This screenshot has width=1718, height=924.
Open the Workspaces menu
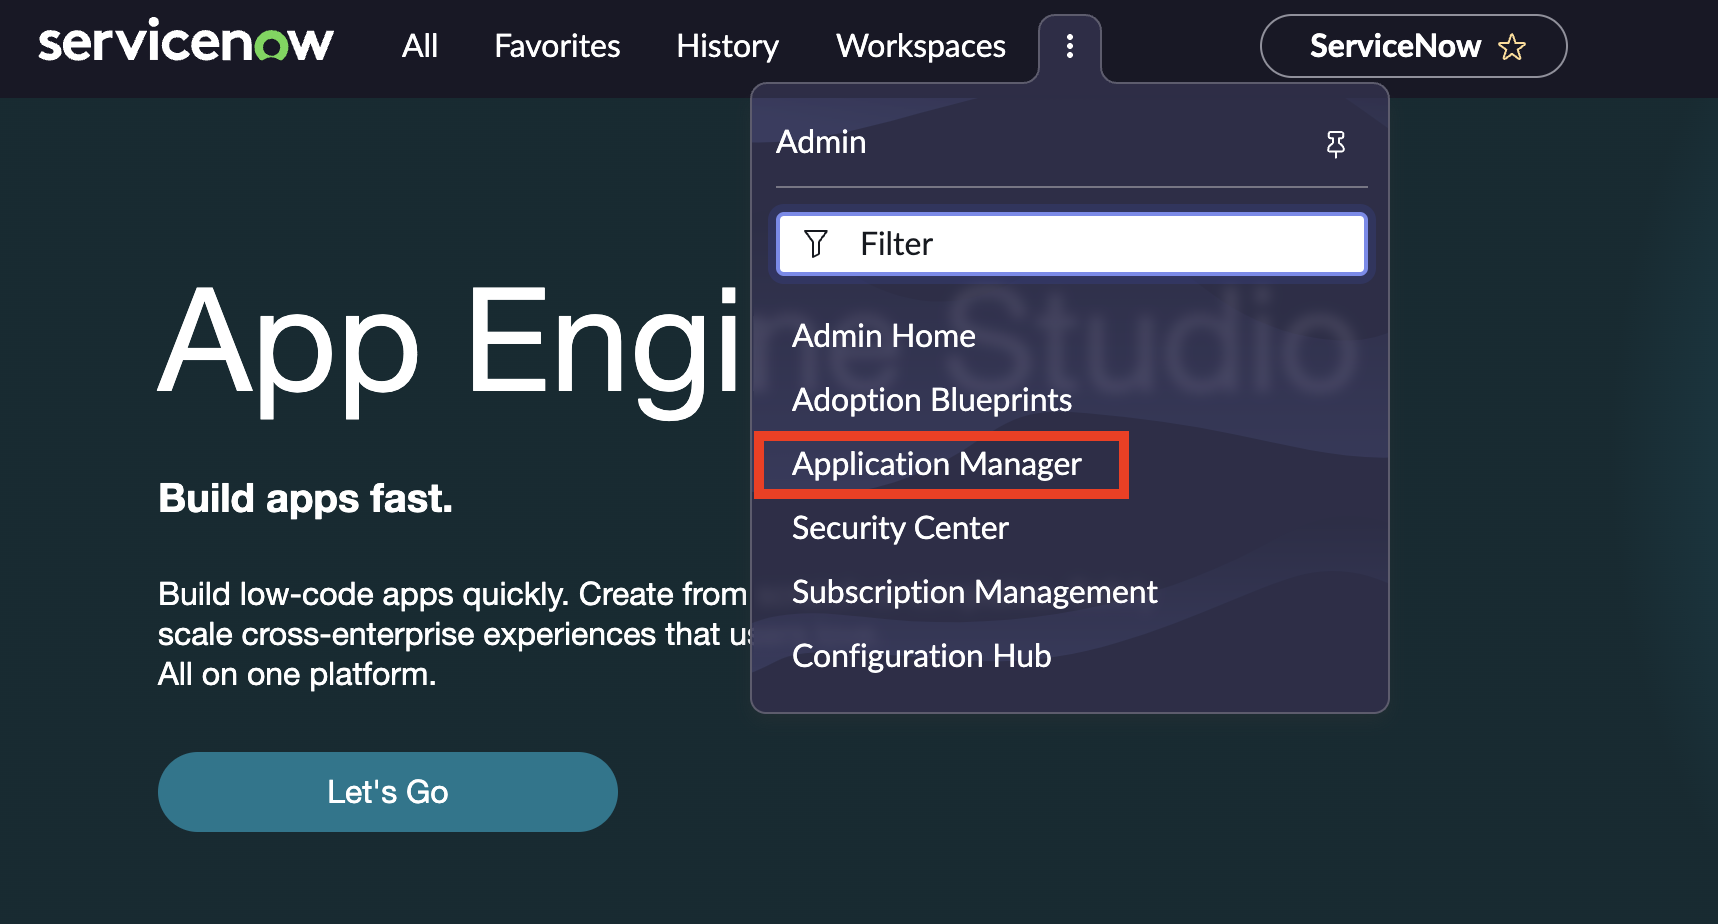(921, 46)
